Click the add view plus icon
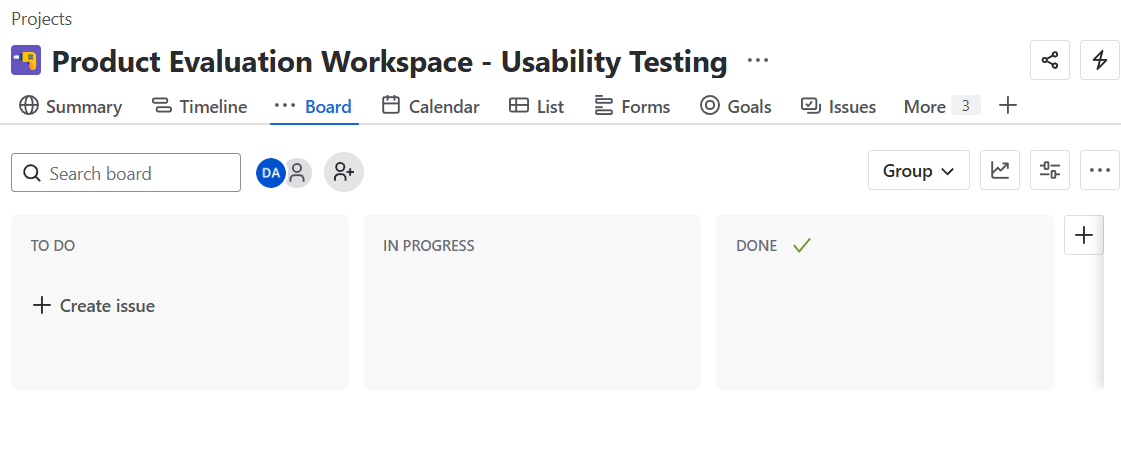 click(1008, 106)
